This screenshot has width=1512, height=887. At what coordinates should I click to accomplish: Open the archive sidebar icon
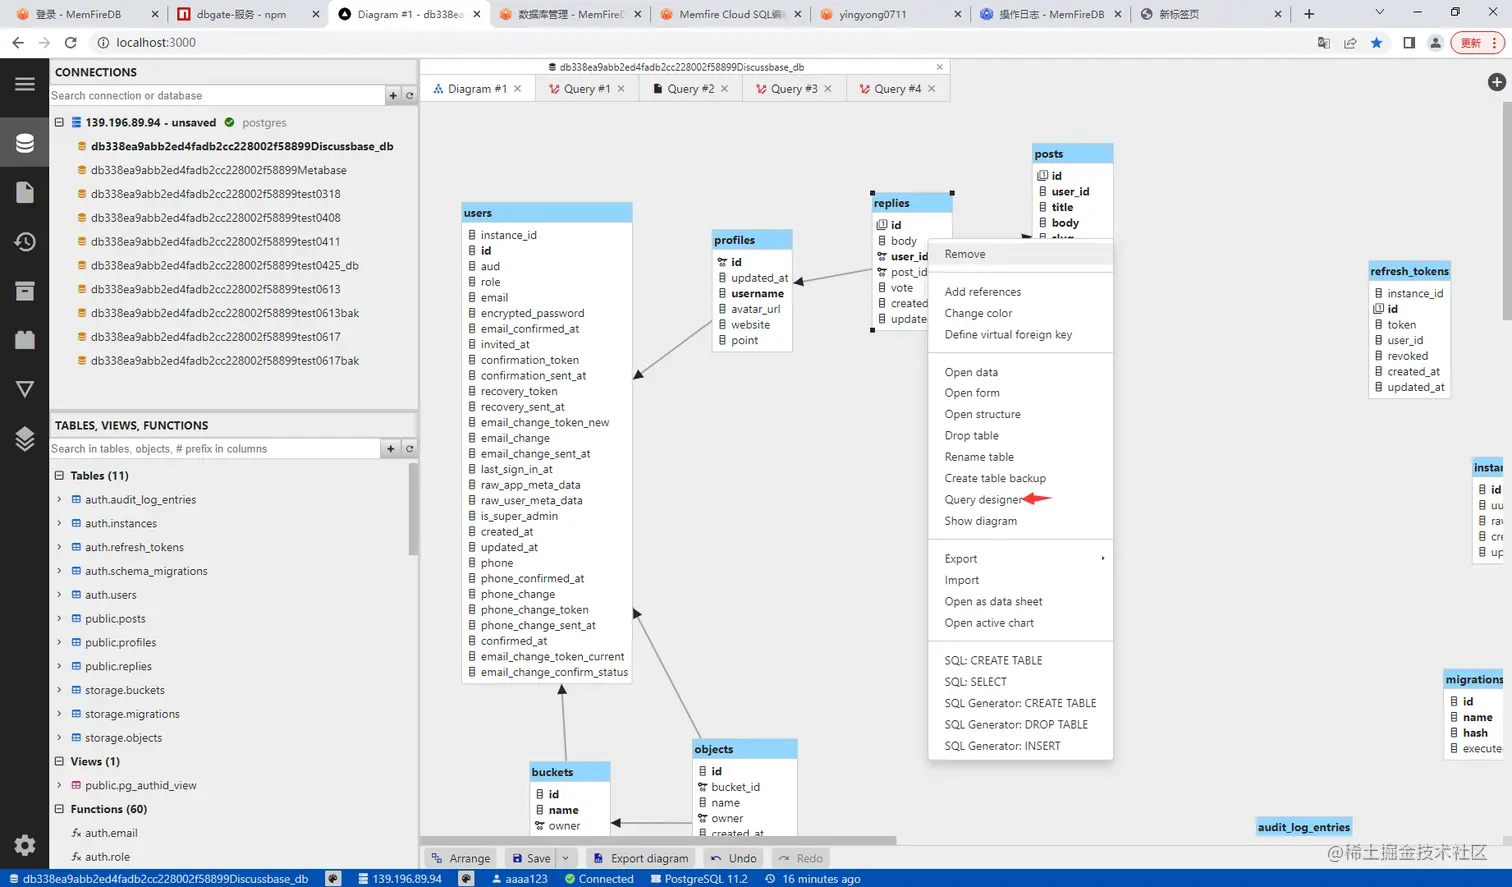click(x=25, y=291)
